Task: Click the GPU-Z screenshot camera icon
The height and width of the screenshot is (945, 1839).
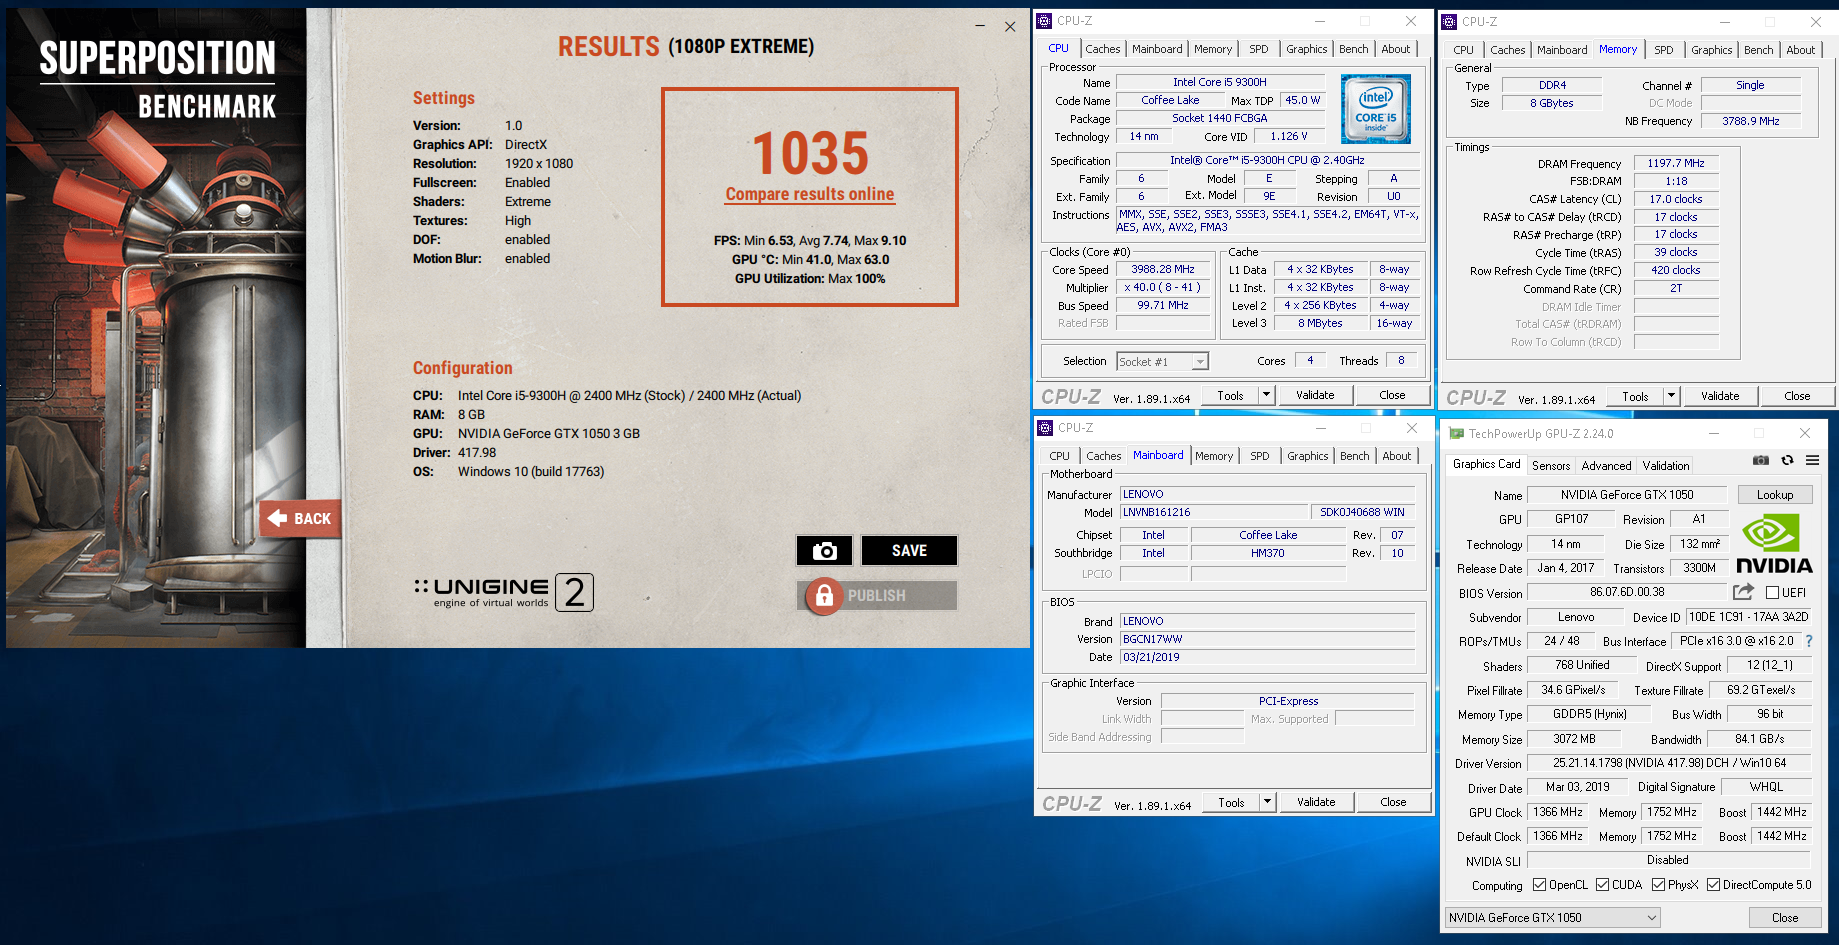Action: (x=1761, y=460)
